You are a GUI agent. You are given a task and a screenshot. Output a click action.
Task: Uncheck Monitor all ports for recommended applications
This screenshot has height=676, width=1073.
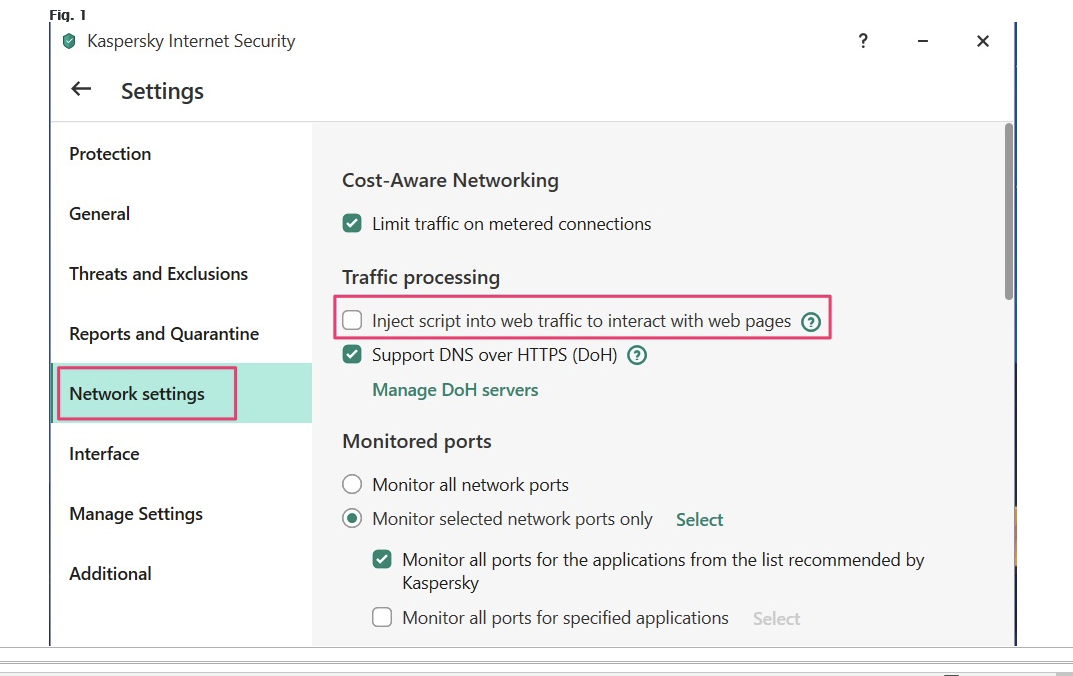point(382,560)
